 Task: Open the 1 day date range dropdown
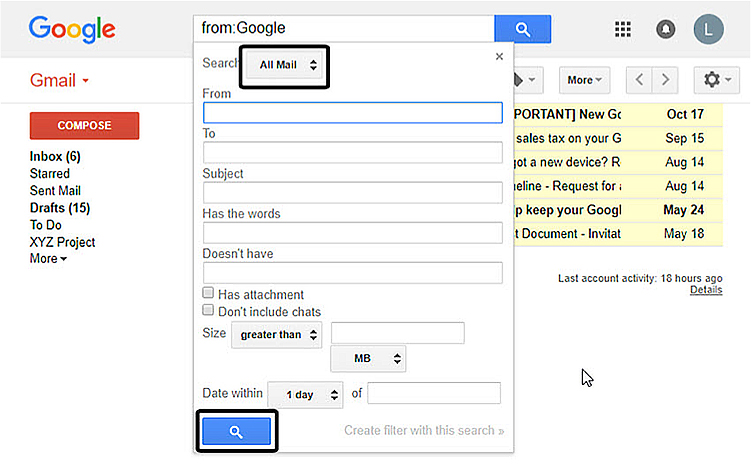(305, 395)
